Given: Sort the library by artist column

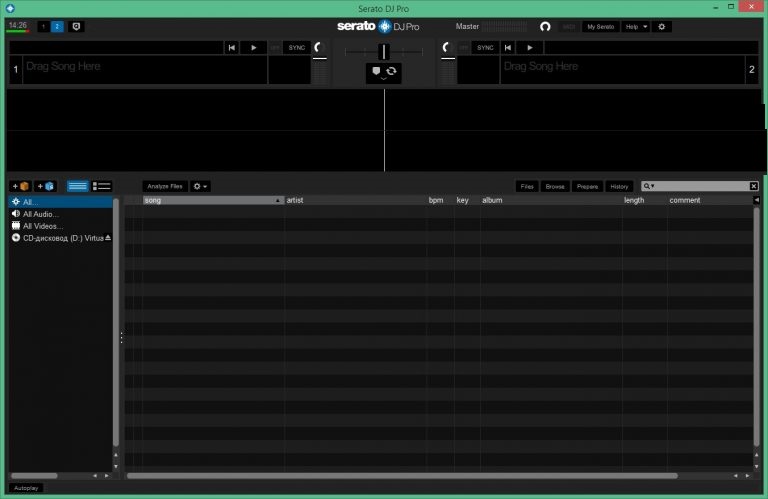Looking at the screenshot, I should pos(356,200).
